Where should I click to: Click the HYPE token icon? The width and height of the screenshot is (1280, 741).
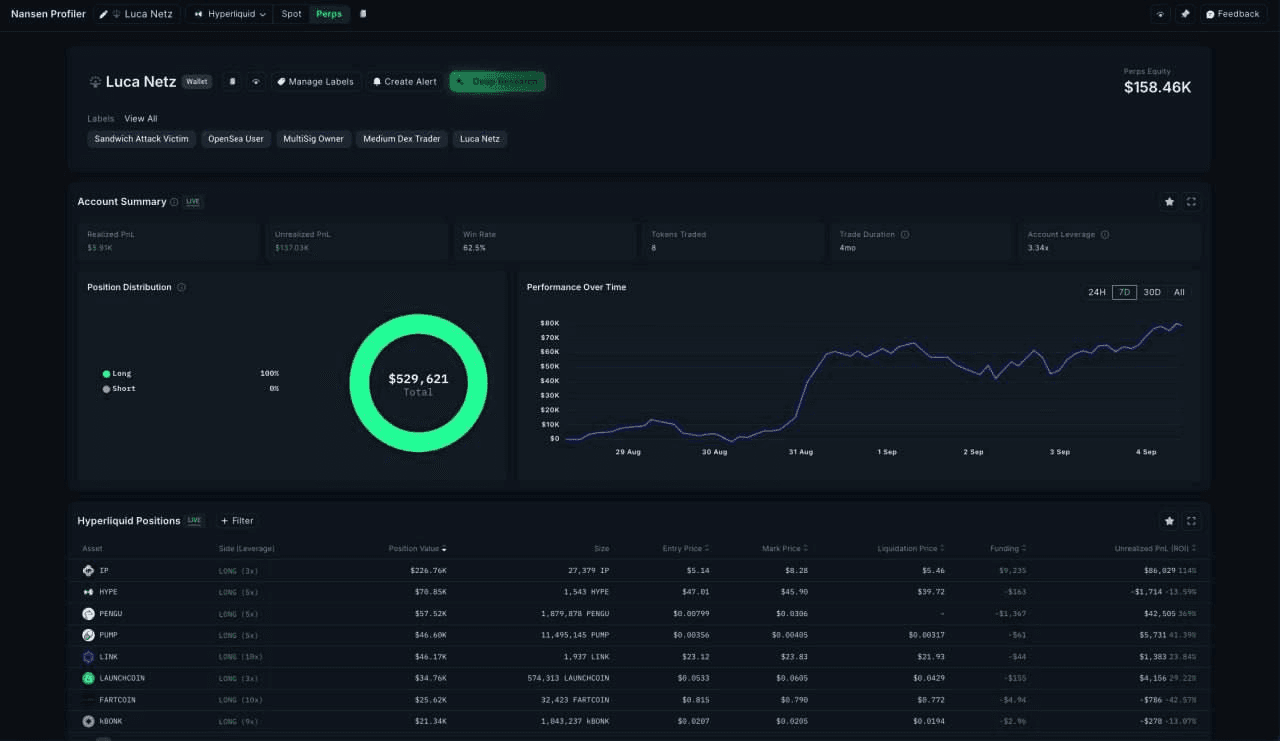click(88, 592)
